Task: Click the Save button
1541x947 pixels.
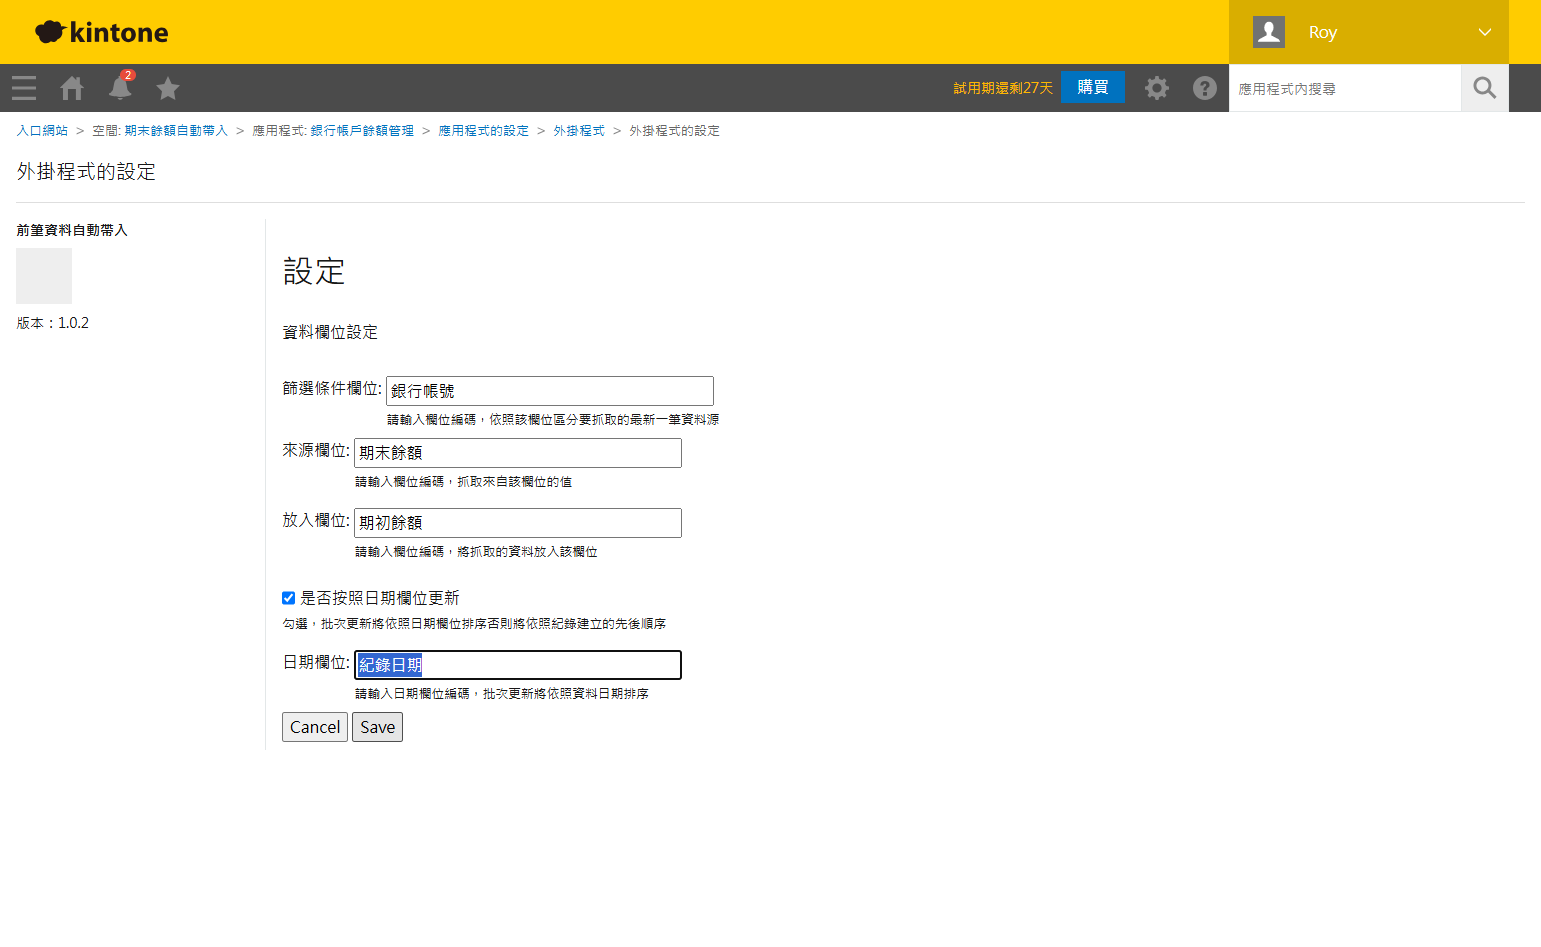Action: pyautogui.click(x=378, y=727)
